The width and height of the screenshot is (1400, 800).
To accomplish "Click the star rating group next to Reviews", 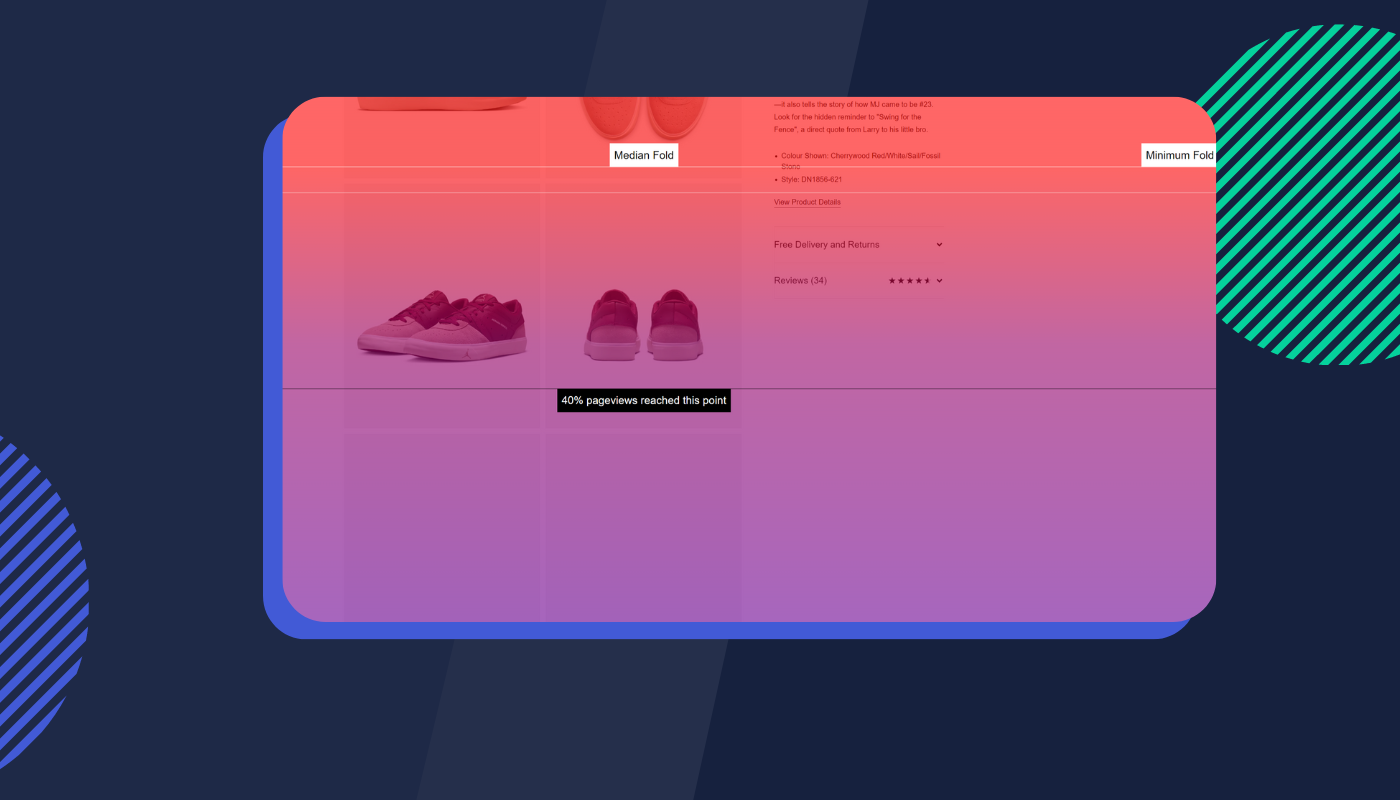I will 910,281.
